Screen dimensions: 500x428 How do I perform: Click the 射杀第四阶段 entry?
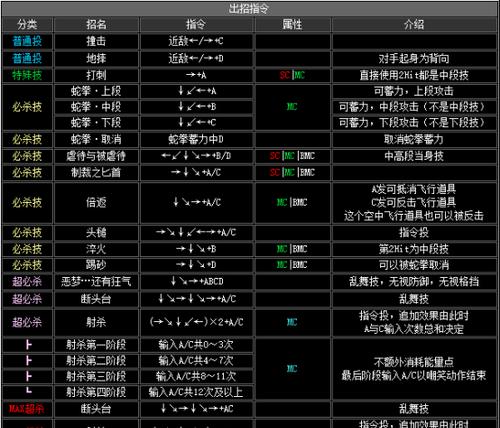[96, 392]
